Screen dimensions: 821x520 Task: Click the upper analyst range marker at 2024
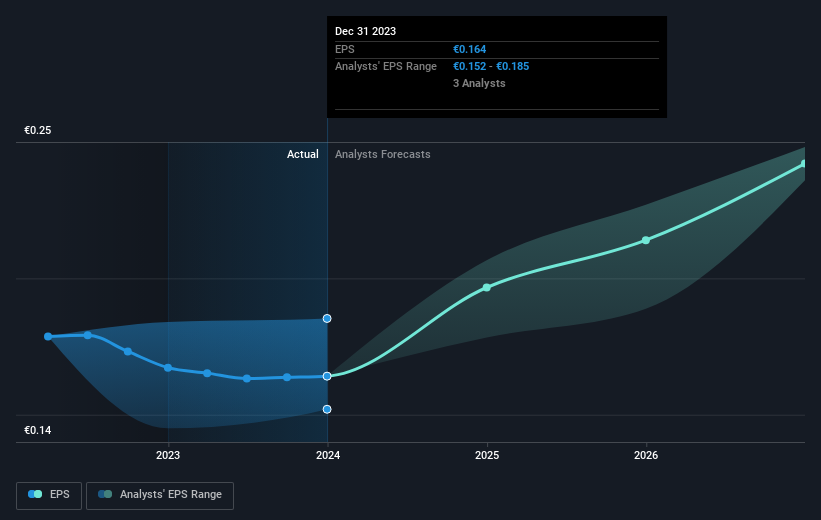[327, 318]
